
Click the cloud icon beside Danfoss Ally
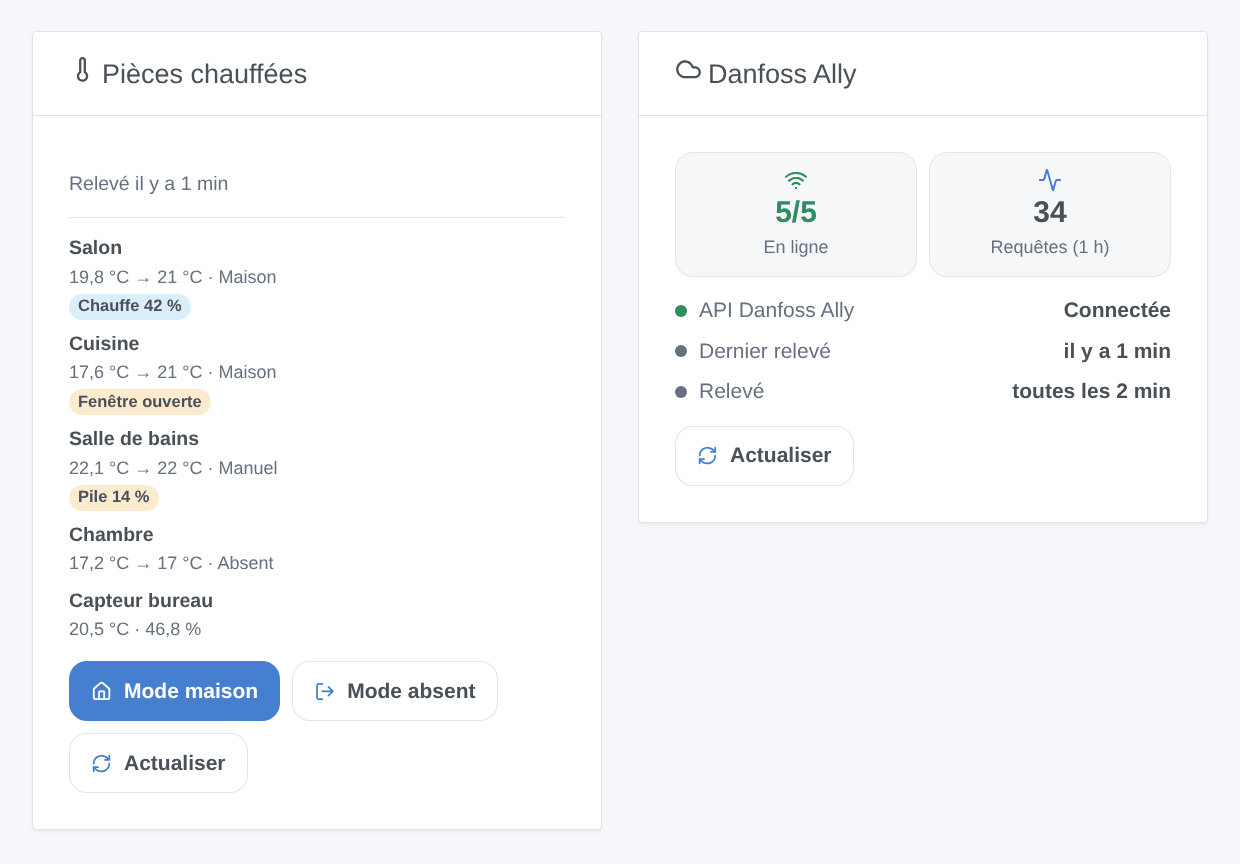coord(688,69)
